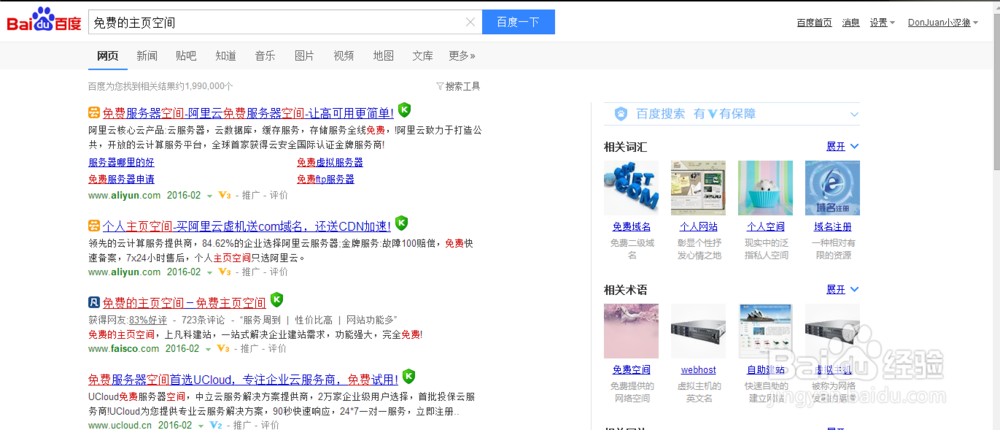Image resolution: width=1000 pixels, height=430 pixels.
Task: Expand the 相关词汇 section with 展开
Action: point(842,147)
